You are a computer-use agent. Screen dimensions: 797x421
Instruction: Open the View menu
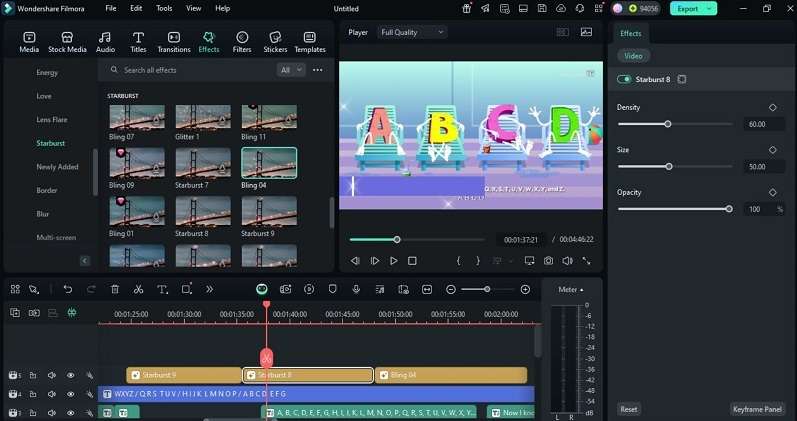pyautogui.click(x=194, y=9)
